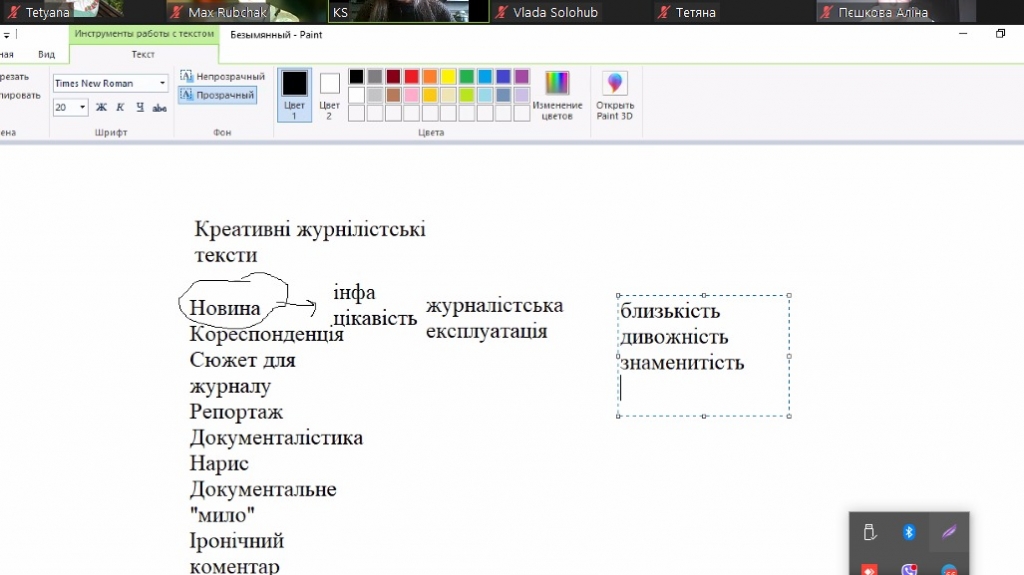Image resolution: width=1024 pixels, height=575 pixels.
Task: Select Прозрачный background option
Action: (217, 95)
